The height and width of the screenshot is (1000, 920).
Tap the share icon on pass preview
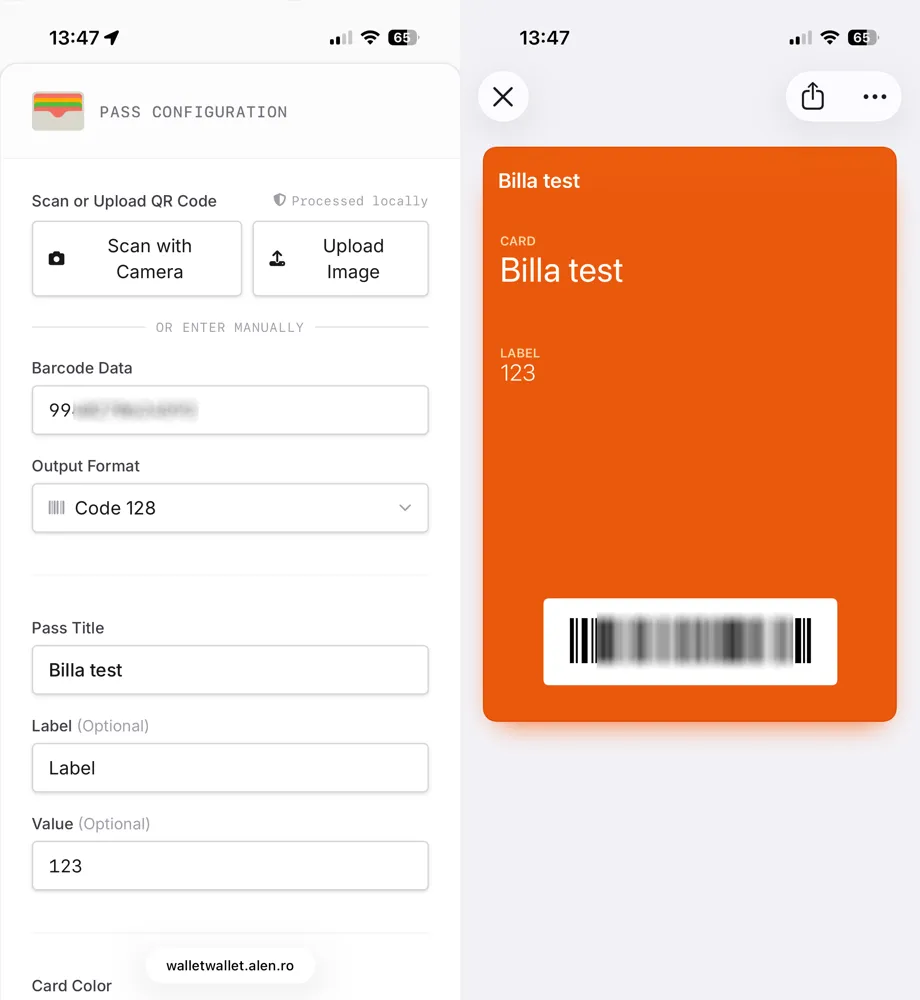(813, 96)
